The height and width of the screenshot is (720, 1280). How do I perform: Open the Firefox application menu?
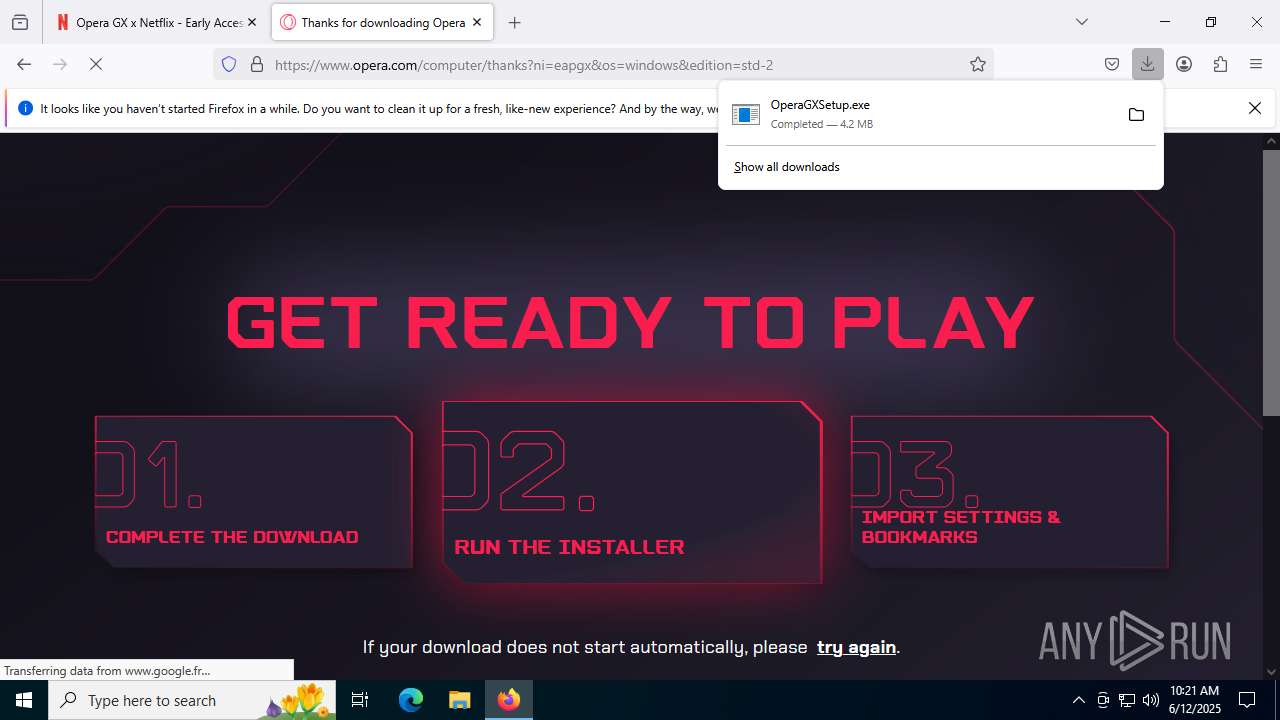point(1256,64)
